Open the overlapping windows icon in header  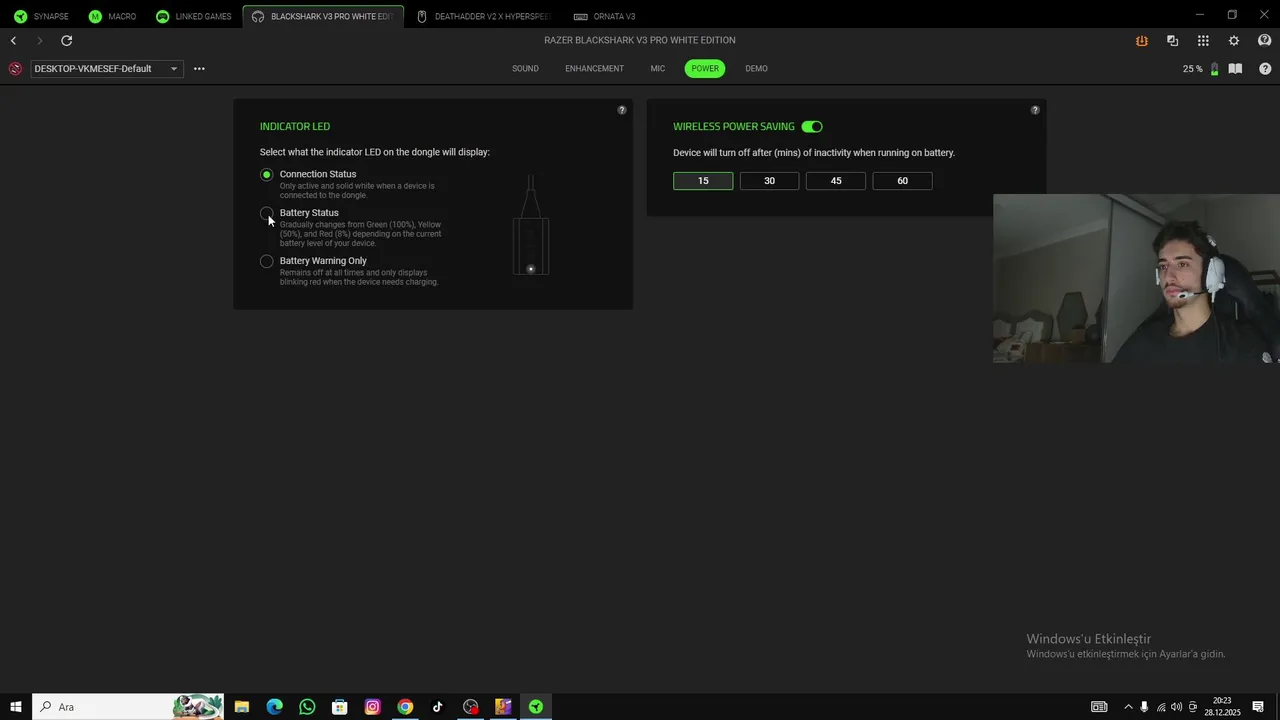(x=1172, y=41)
